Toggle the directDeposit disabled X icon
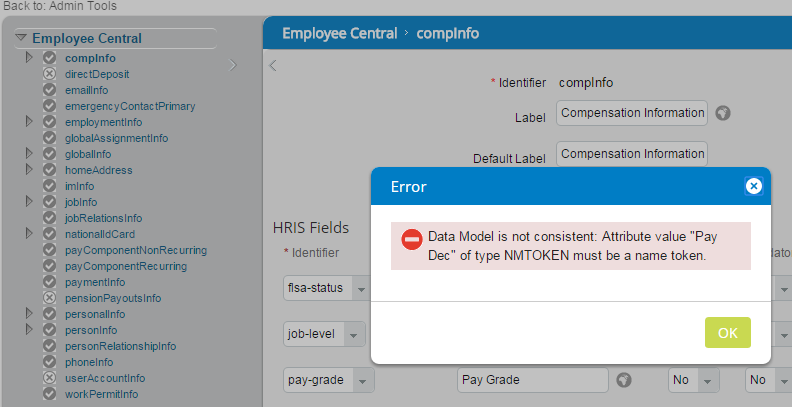The width and height of the screenshot is (792, 407). tap(49, 74)
